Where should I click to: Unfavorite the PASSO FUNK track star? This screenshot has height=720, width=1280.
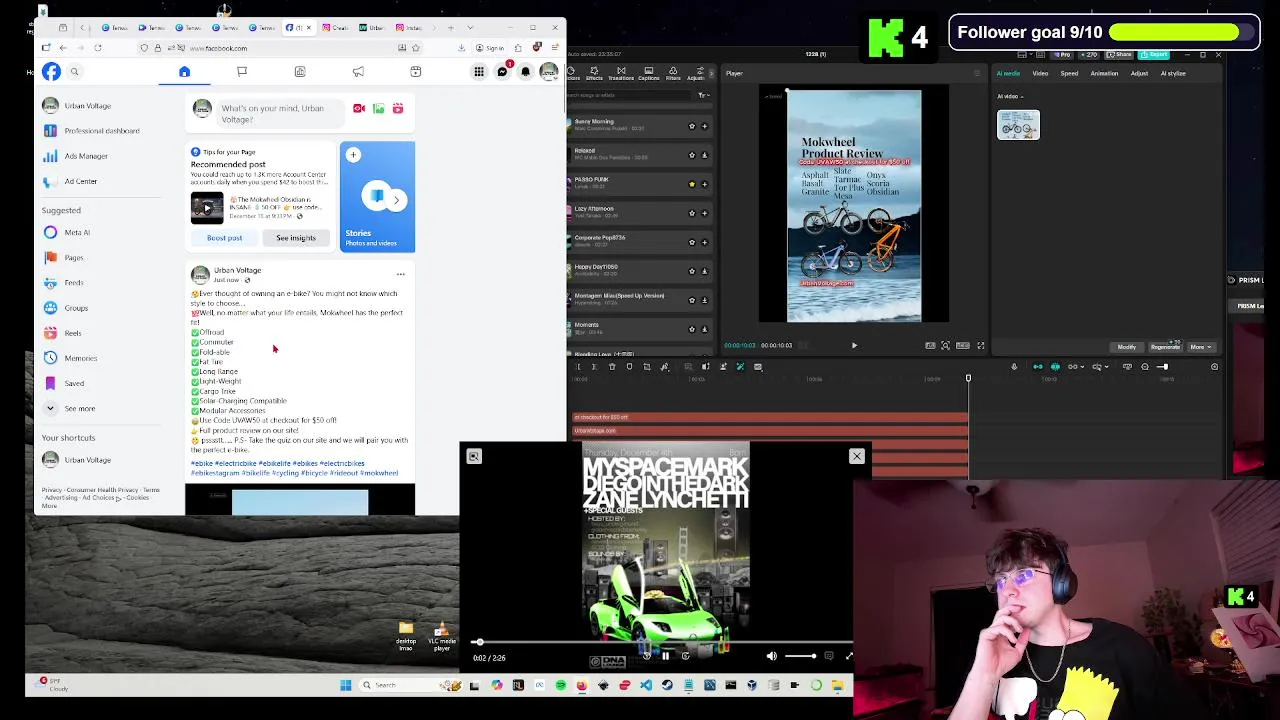691,184
